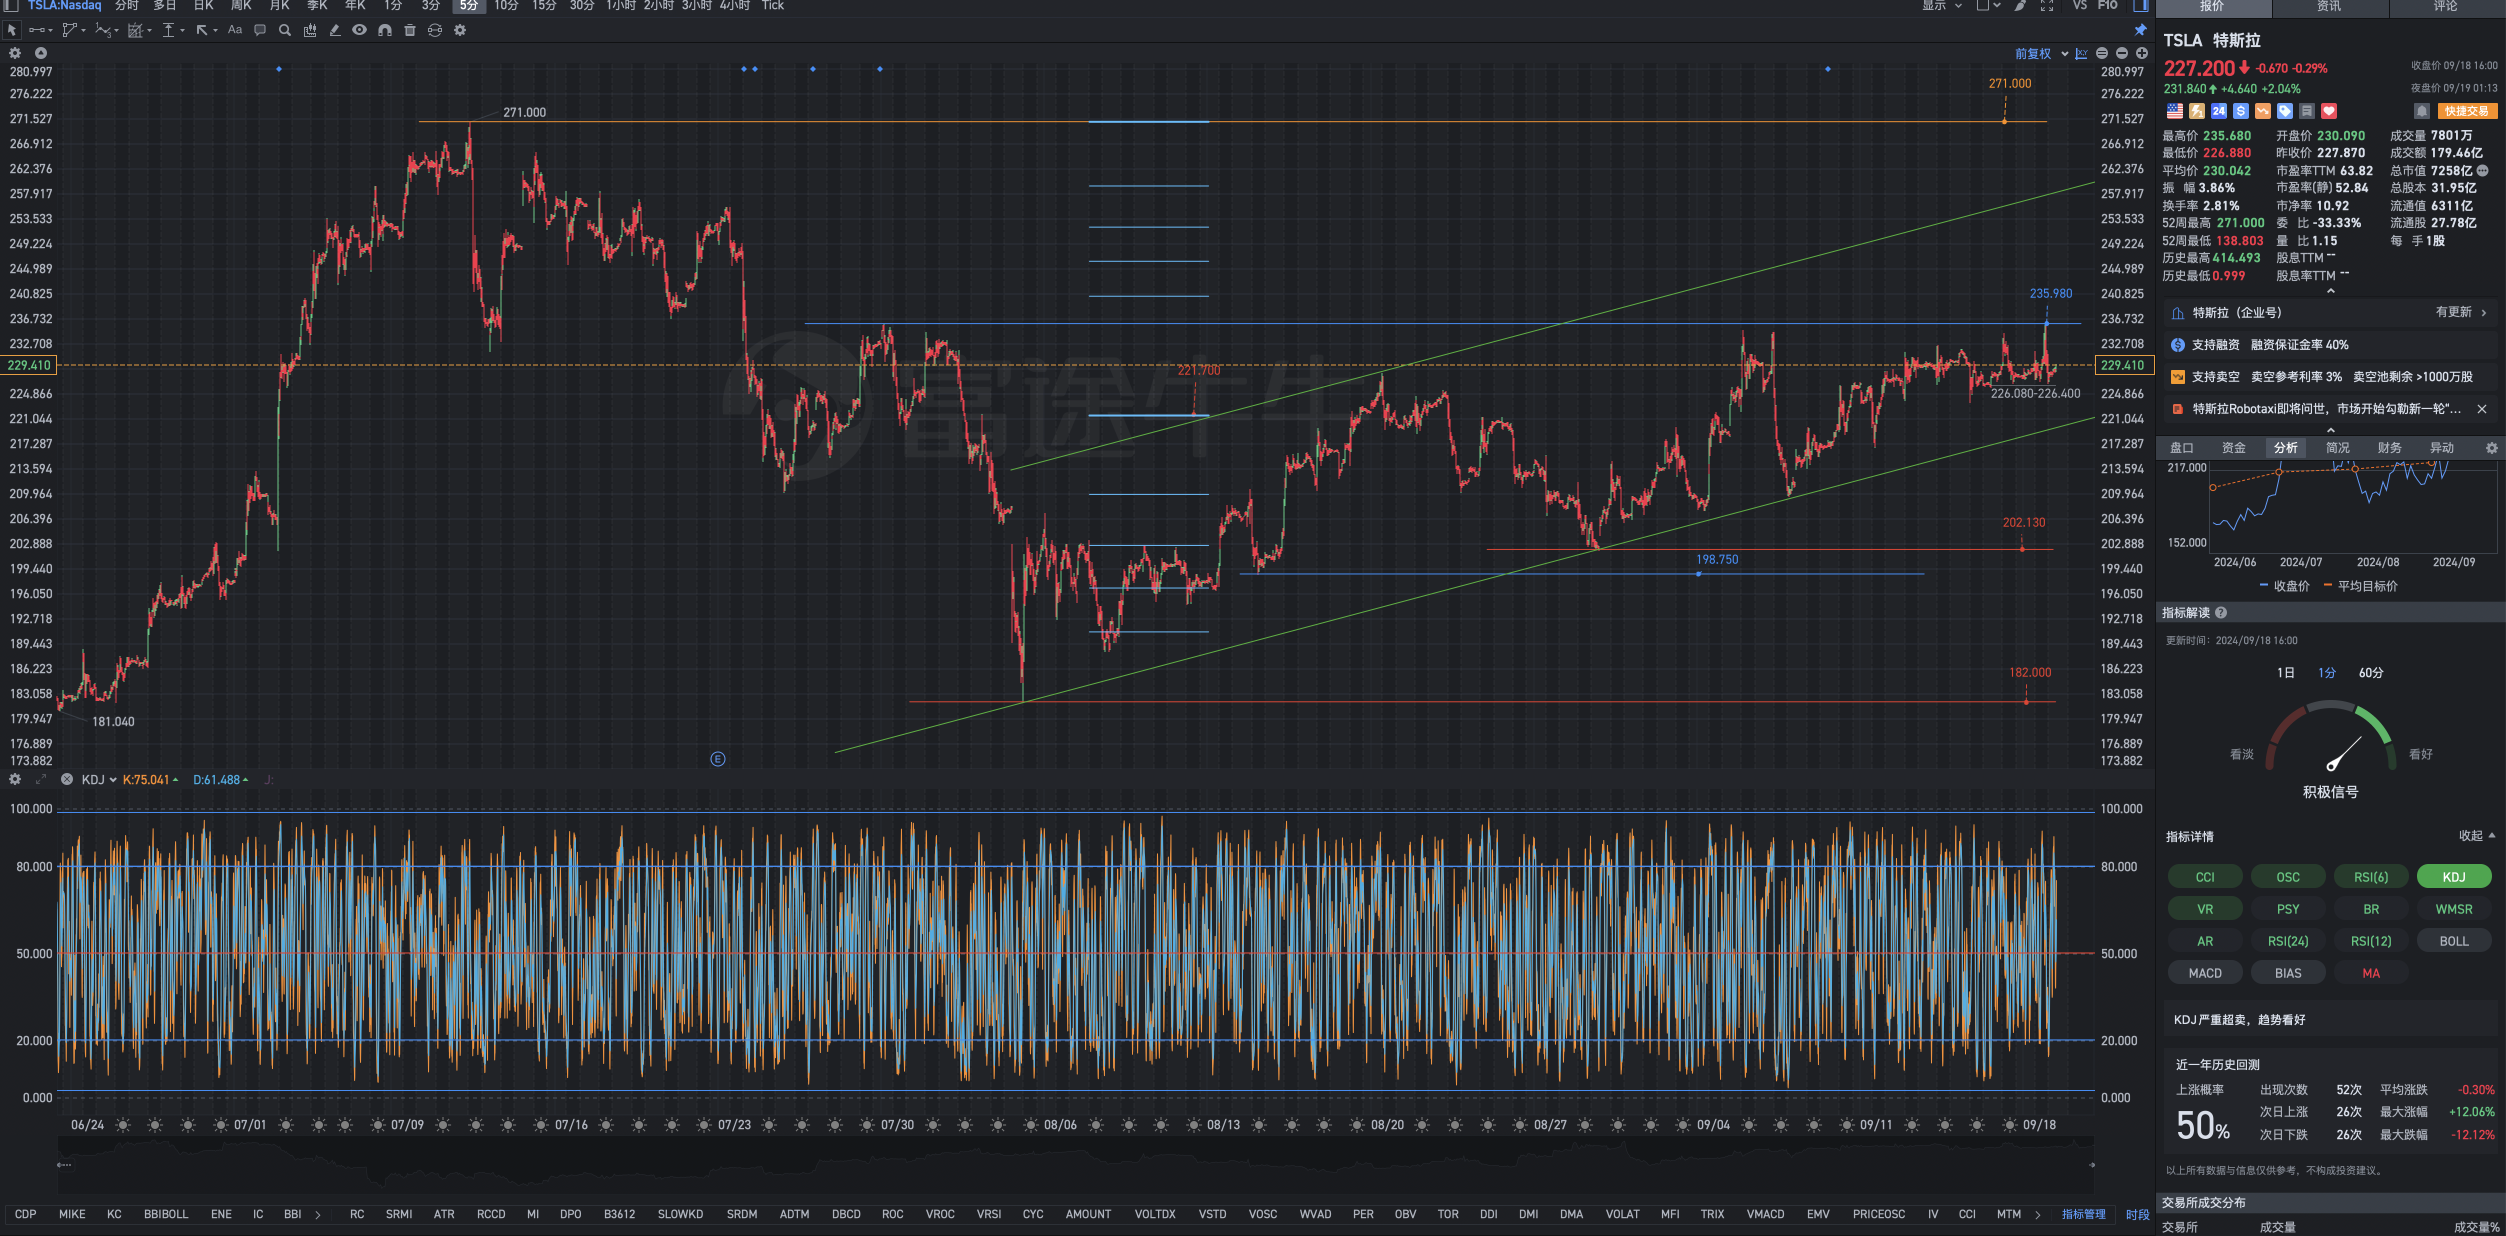
Task: Enable magnet snap mode
Action: 385,30
